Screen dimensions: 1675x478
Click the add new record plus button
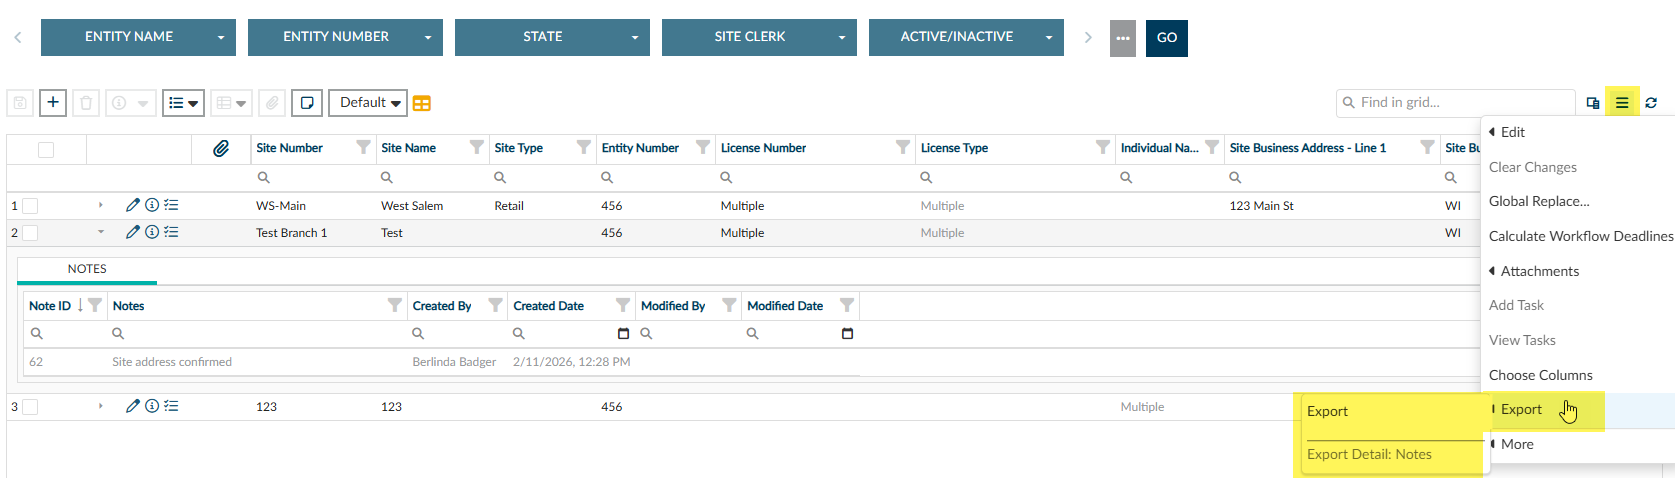click(x=53, y=103)
